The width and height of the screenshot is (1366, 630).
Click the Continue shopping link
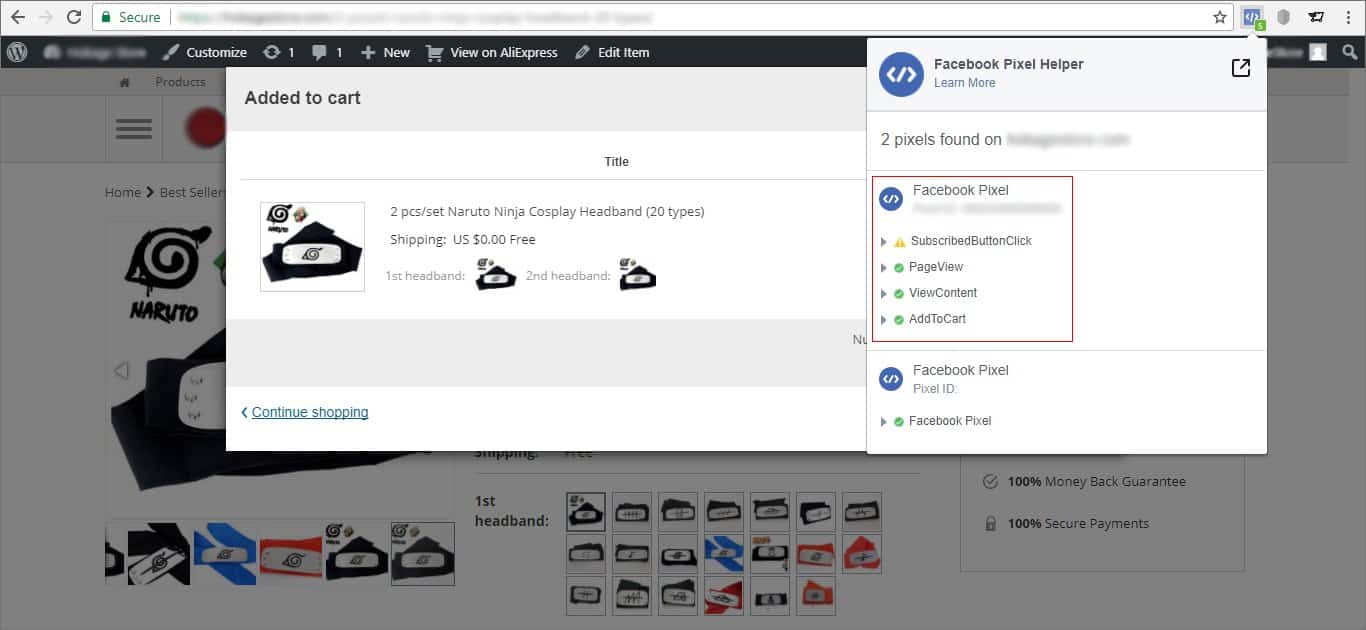310,412
